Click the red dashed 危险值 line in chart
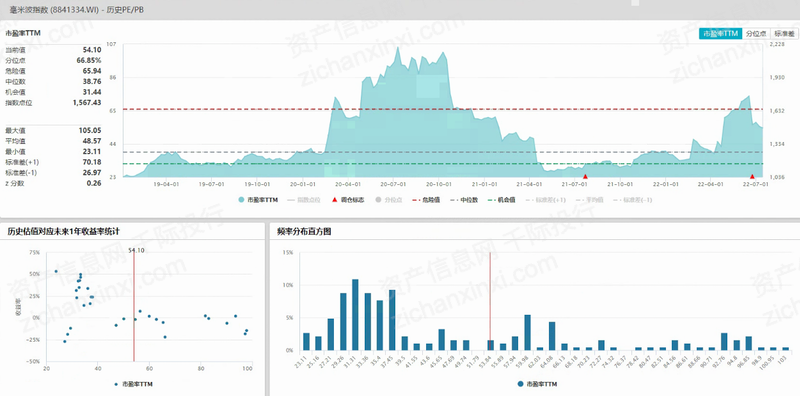The height and width of the screenshot is (396, 800). [443, 109]
